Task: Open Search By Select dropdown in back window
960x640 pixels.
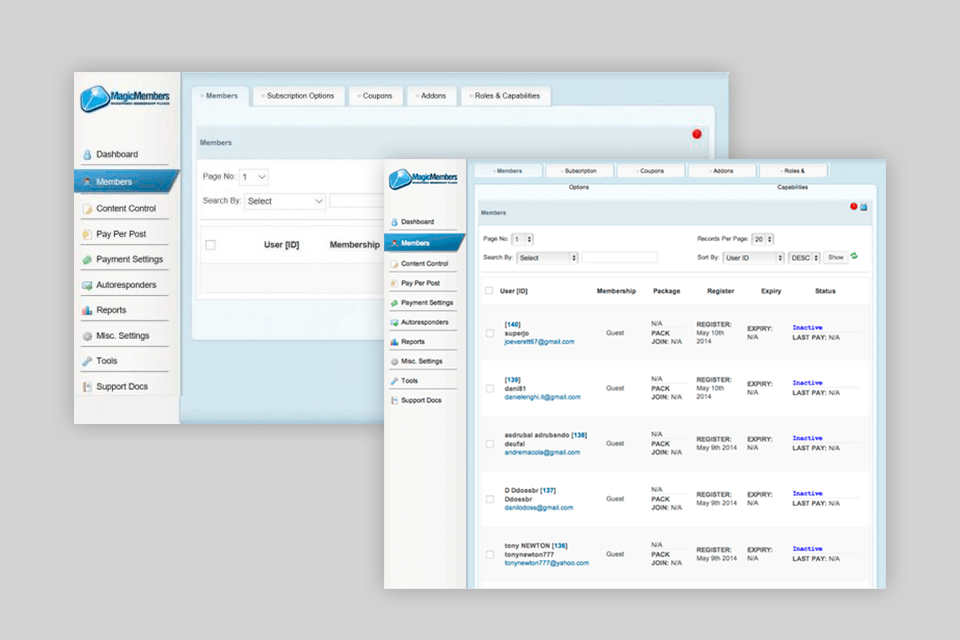Action: (x=285, y=201)
